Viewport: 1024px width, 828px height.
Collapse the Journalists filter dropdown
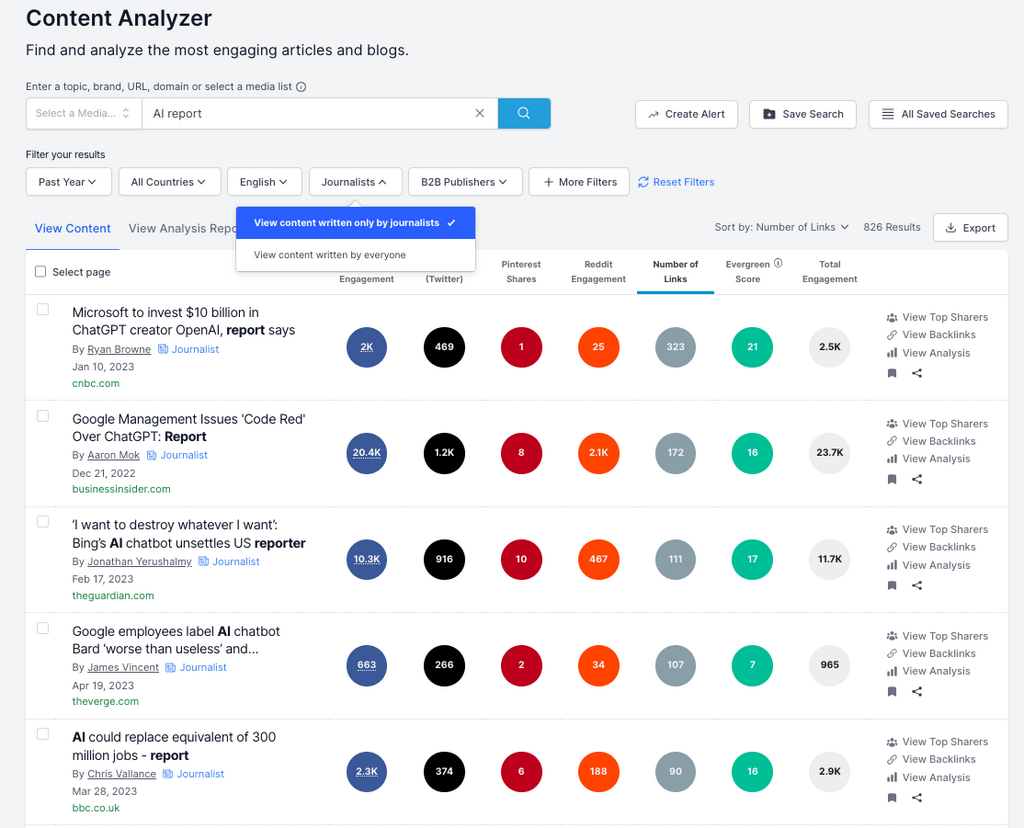[x=355, y=182]
